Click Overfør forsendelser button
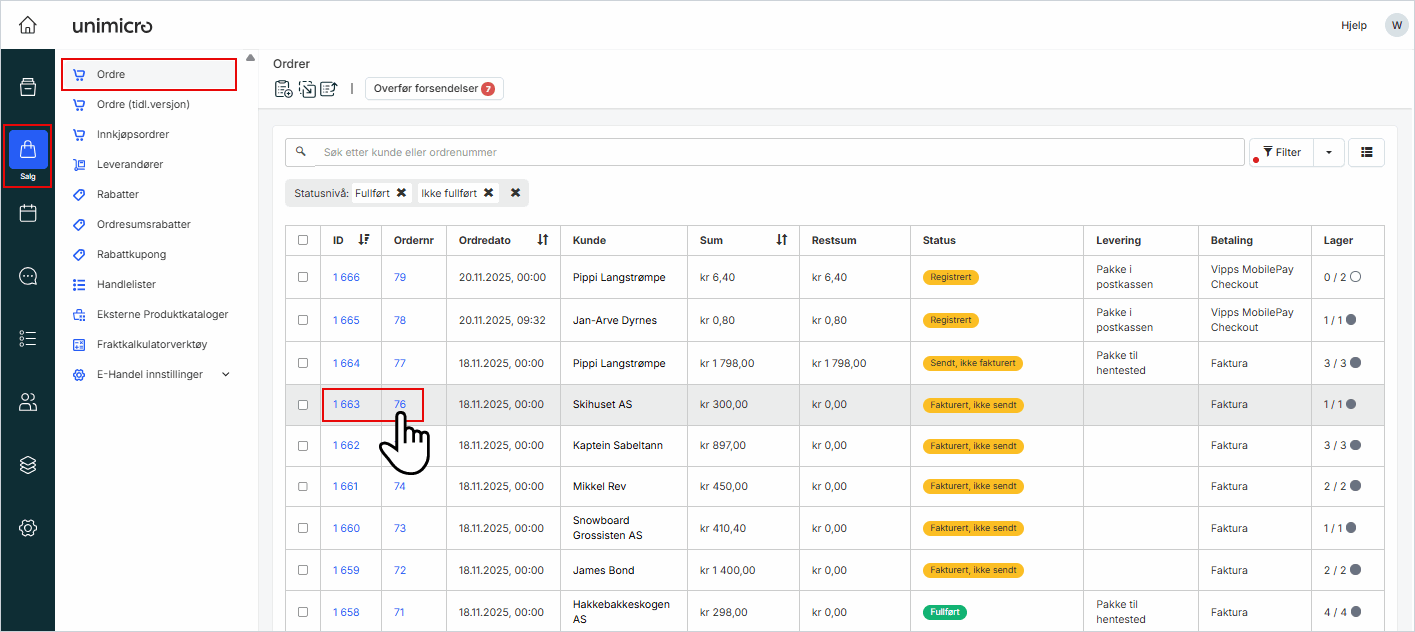 [x=433, y=88]
